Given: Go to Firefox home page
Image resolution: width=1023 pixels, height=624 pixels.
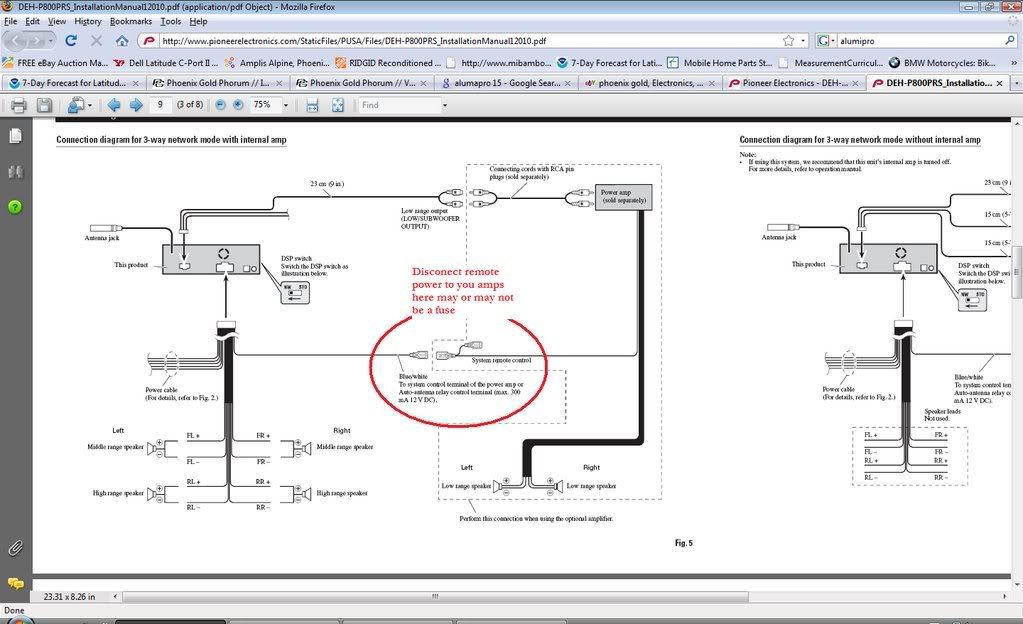Looking at the screenshot, I should click(122, 40).
